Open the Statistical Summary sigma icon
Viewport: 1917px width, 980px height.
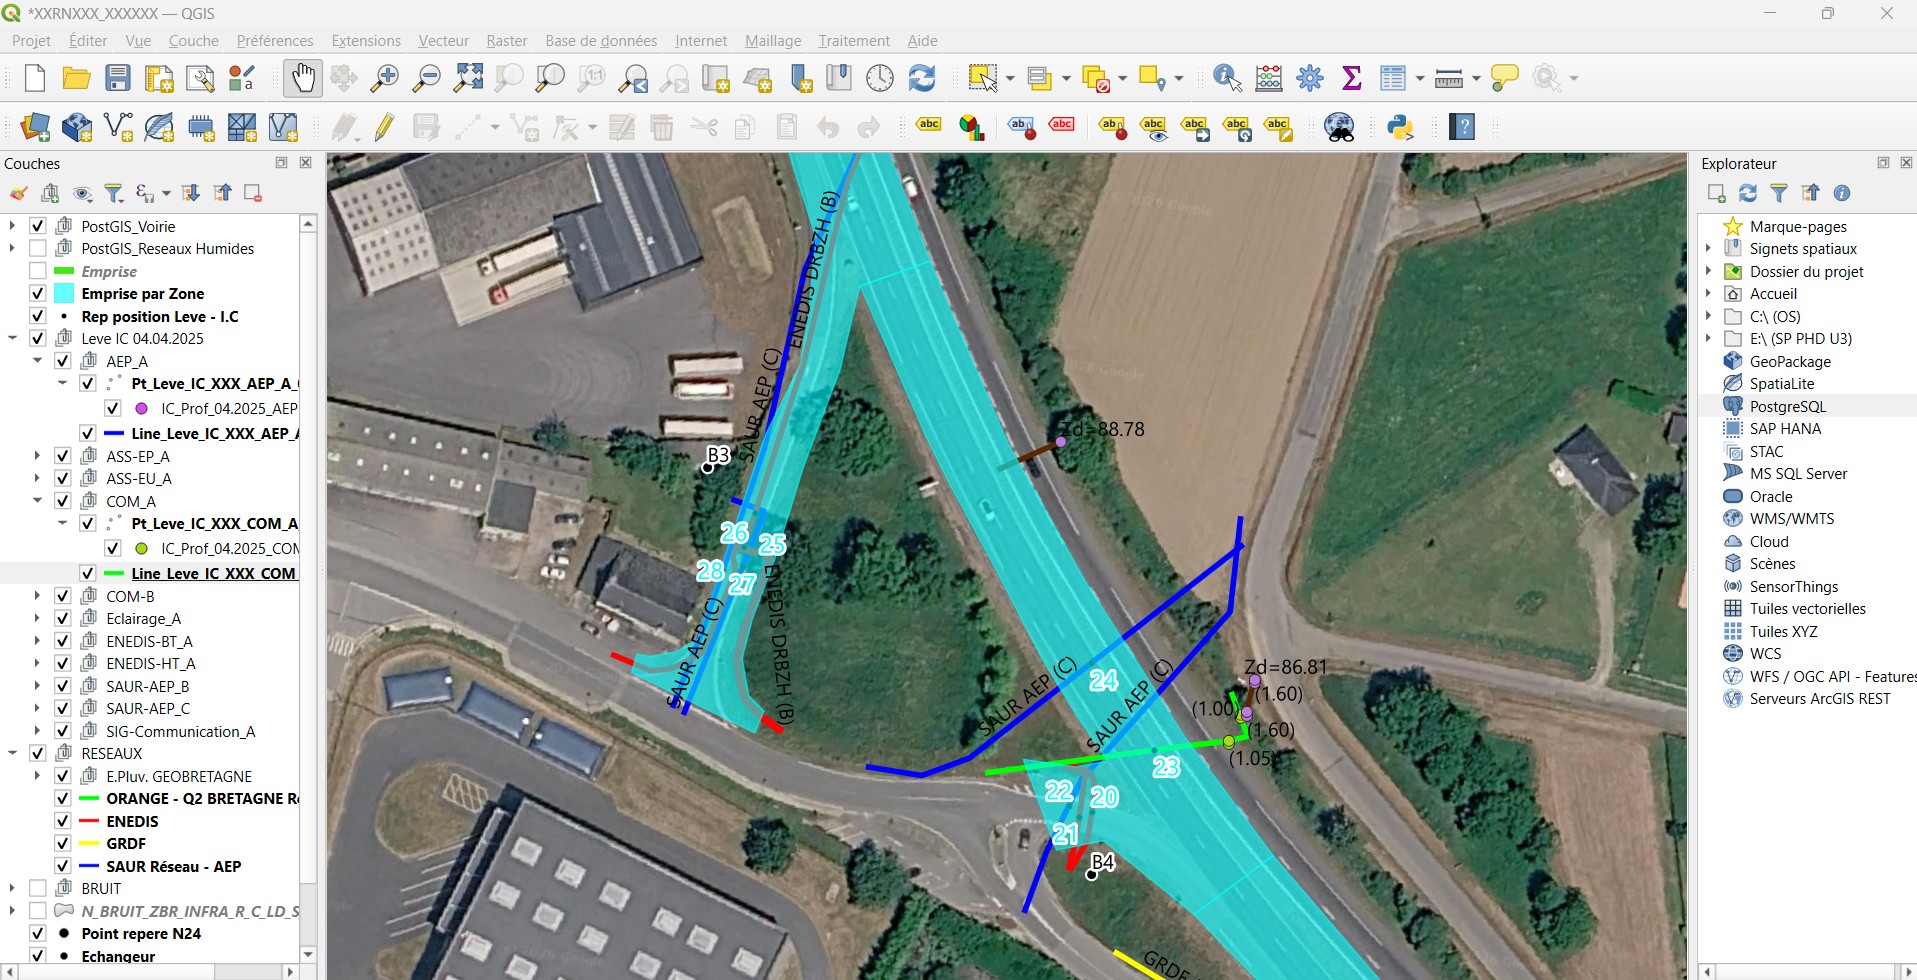coord(1352,78)
